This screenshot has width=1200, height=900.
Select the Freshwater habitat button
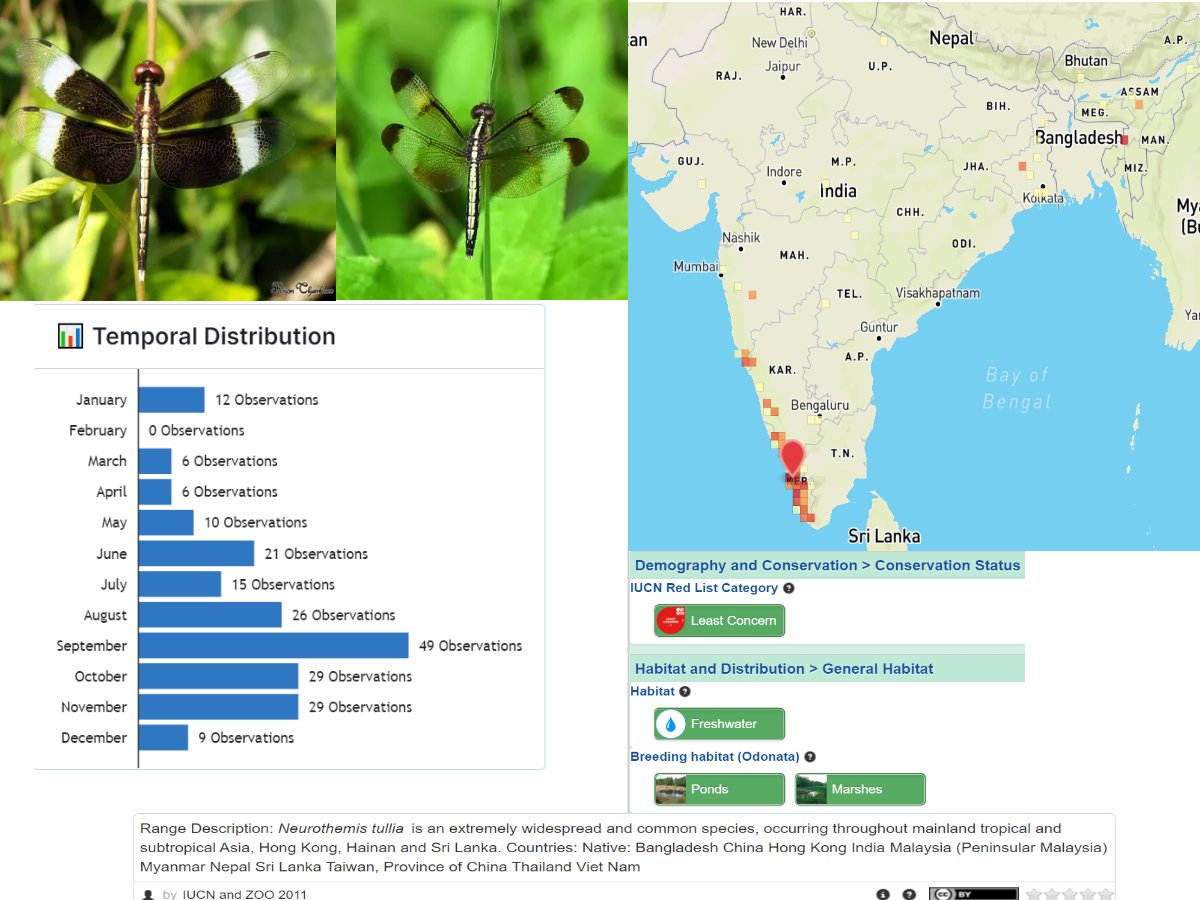[719, 724]
